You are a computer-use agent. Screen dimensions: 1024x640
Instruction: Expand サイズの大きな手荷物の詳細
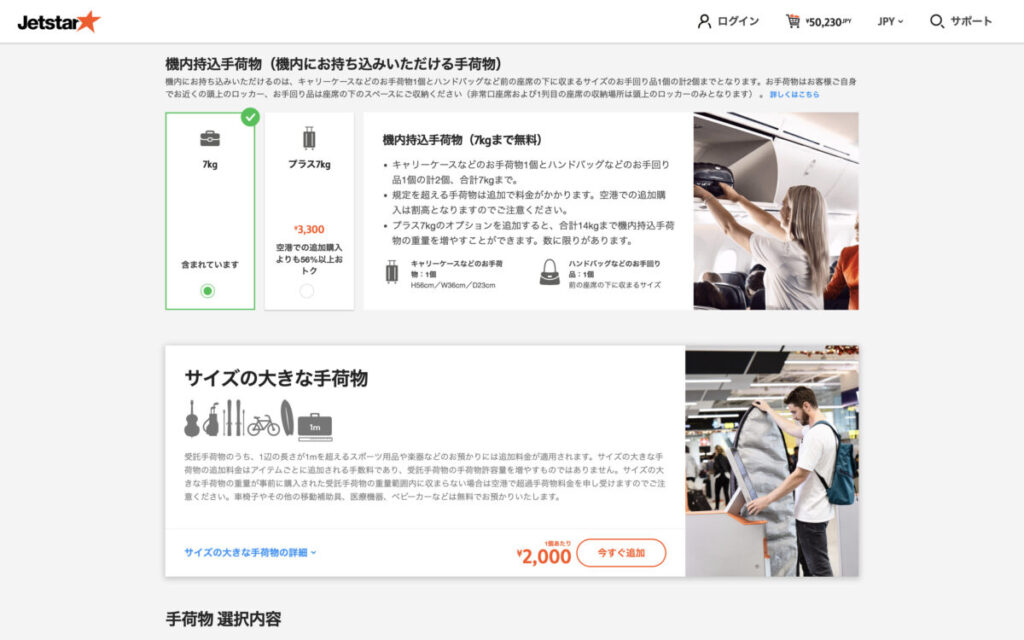(250, 552)
